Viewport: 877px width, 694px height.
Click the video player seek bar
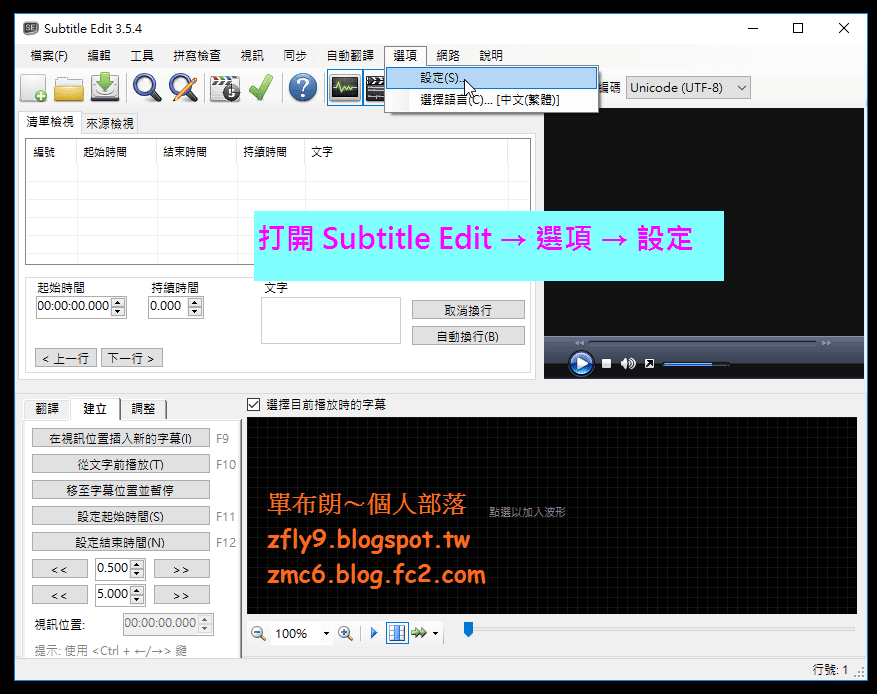point(702,342)
